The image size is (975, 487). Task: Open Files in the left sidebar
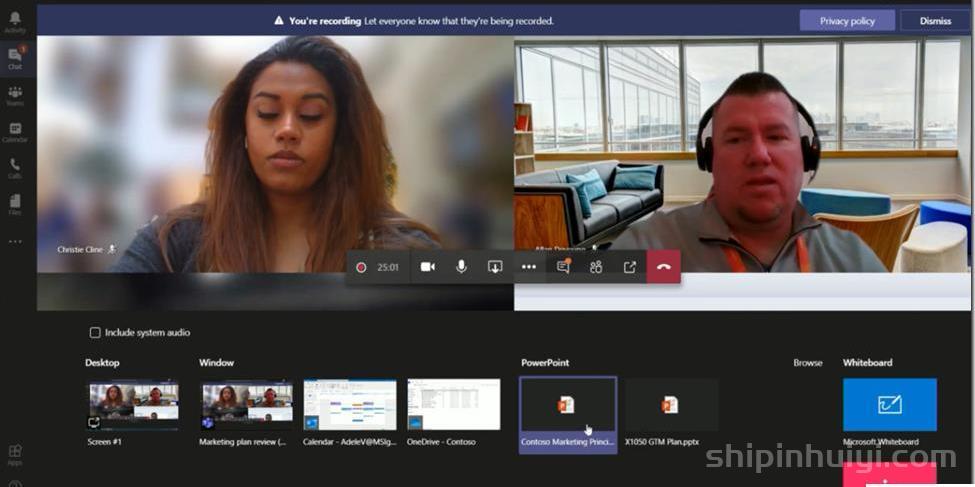[15, 205]
